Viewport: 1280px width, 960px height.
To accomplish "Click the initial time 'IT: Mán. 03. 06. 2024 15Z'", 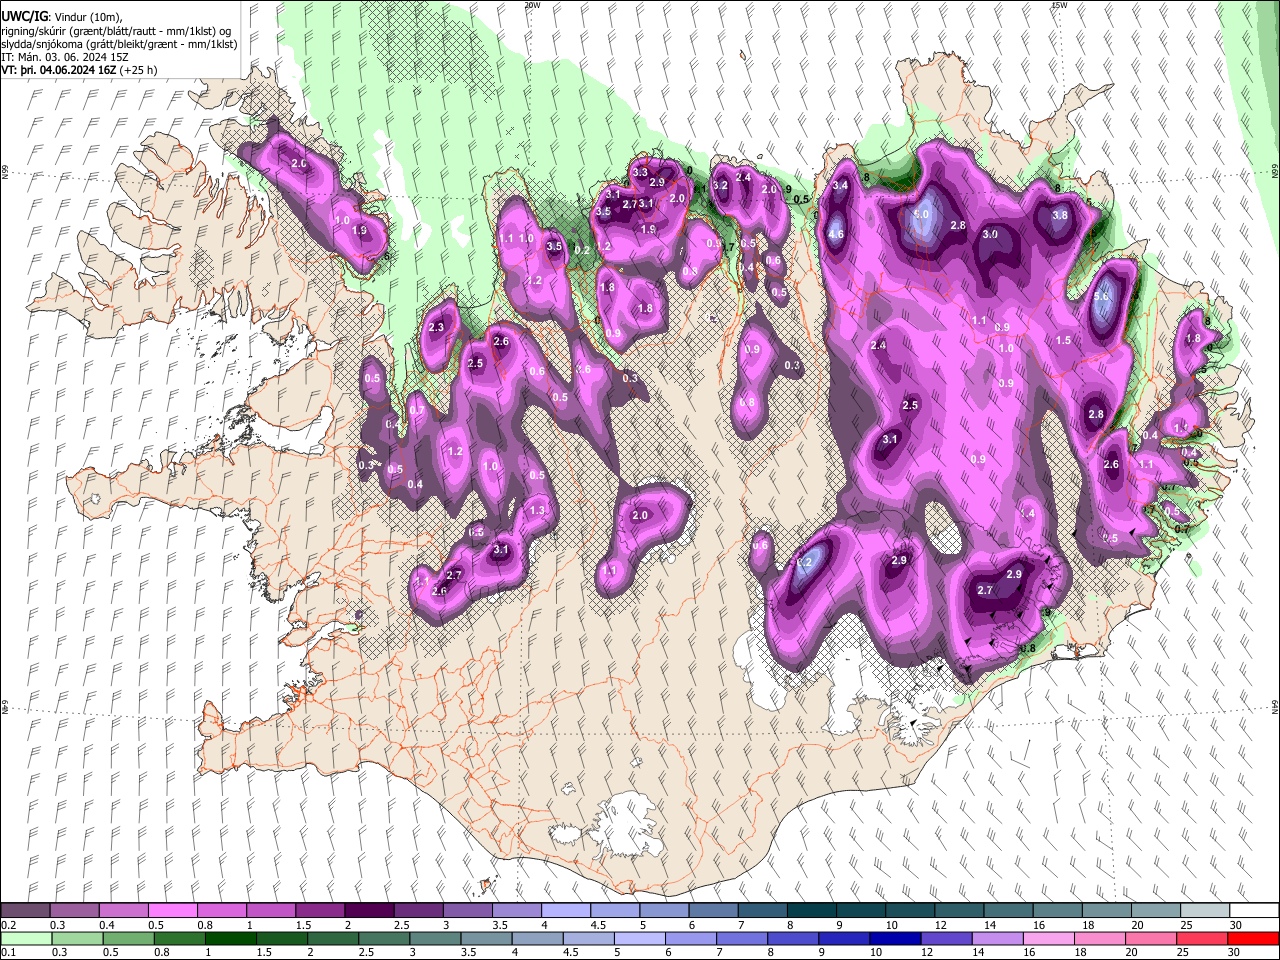I will coord(67,58).
